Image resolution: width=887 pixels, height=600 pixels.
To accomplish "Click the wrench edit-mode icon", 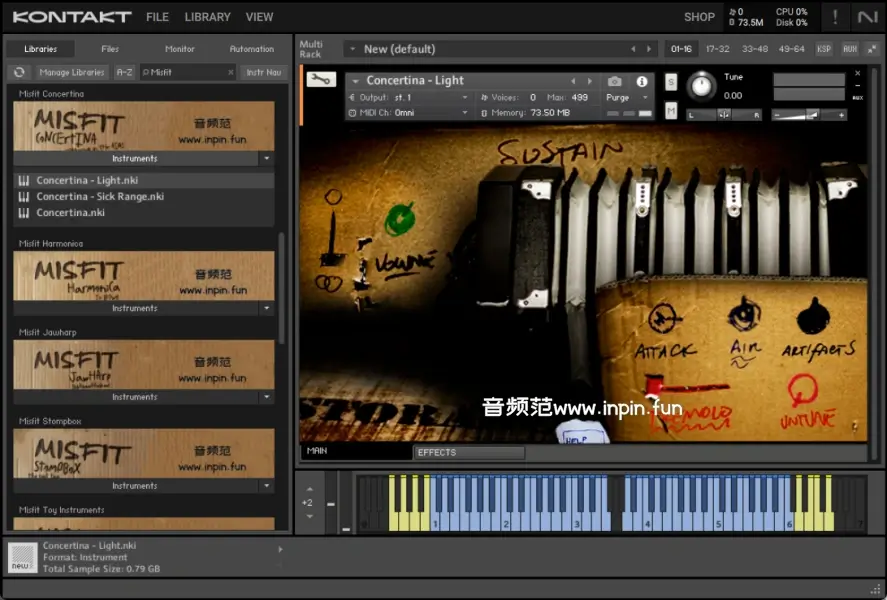I will click(321, 80).
